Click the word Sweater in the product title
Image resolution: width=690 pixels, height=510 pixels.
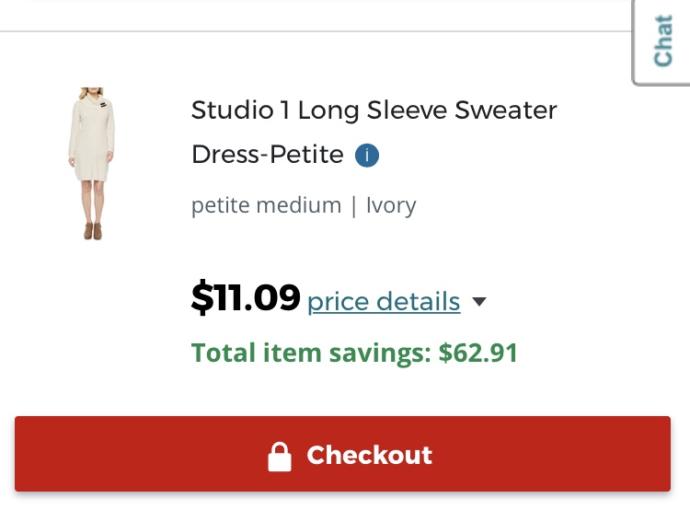pos(506,110)
